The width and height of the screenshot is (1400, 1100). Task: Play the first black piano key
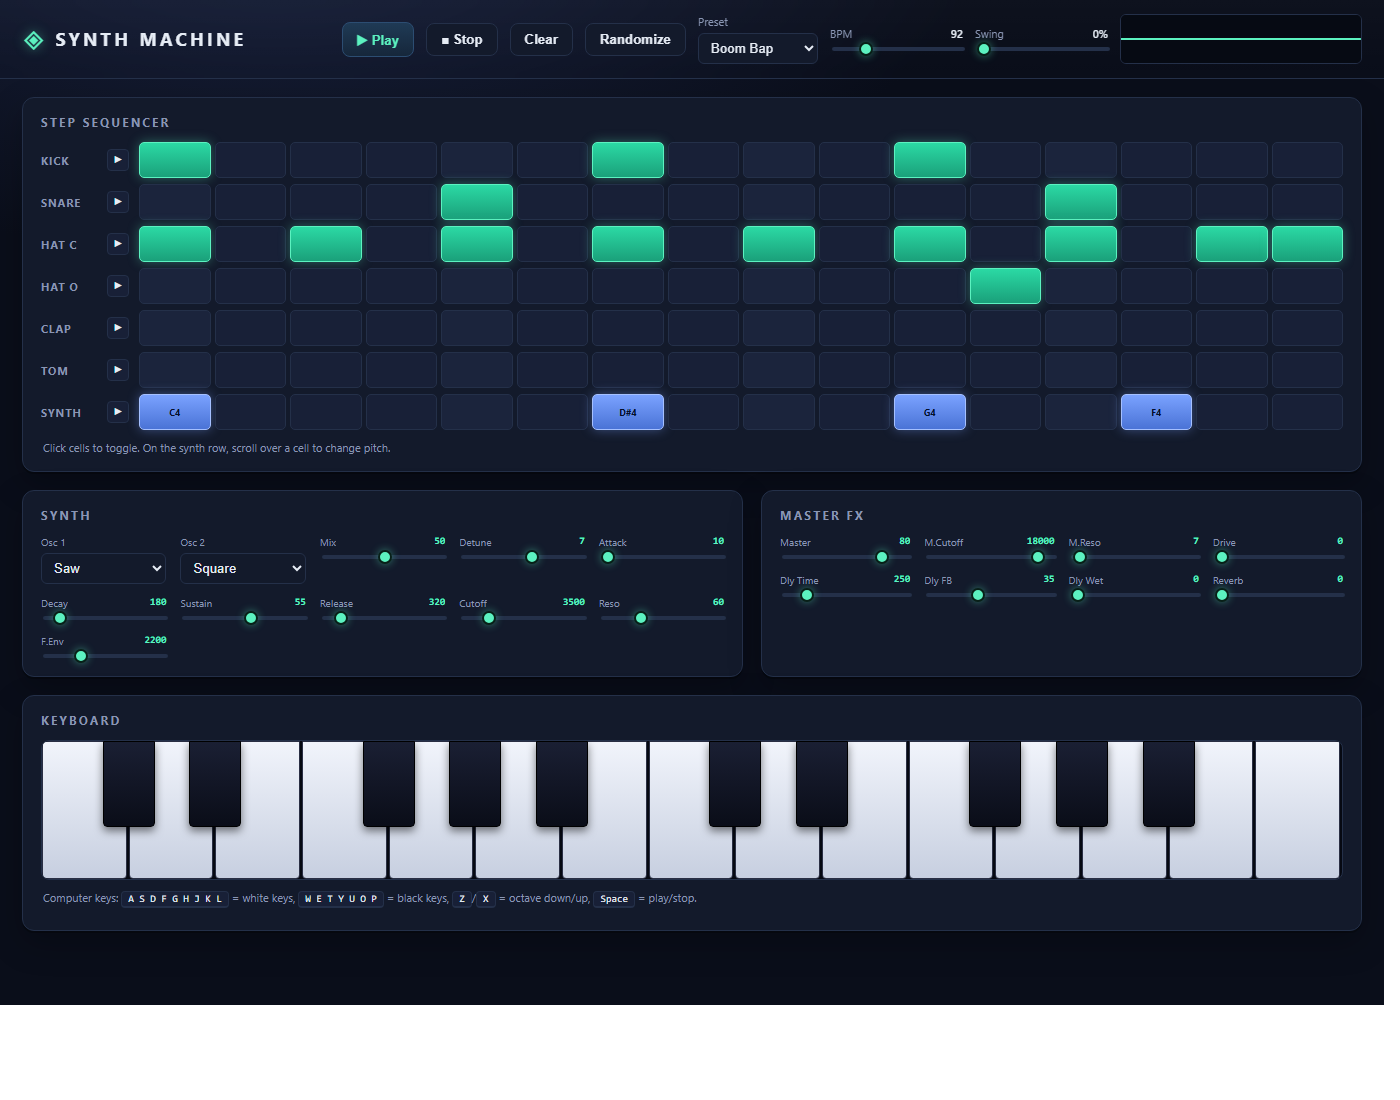(x=129, y=784)
